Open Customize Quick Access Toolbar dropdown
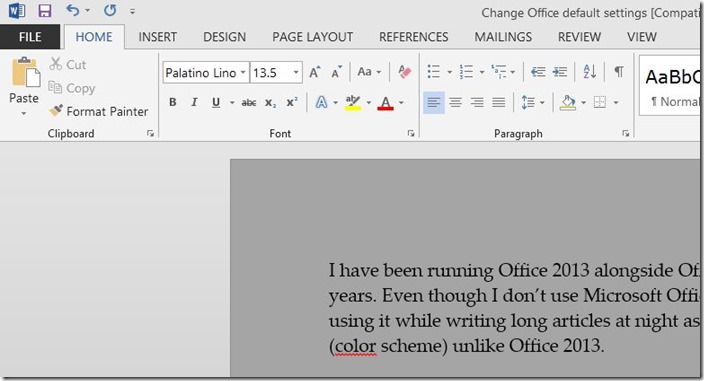This screenshot has height=381, width=704. tap(132, 11)
